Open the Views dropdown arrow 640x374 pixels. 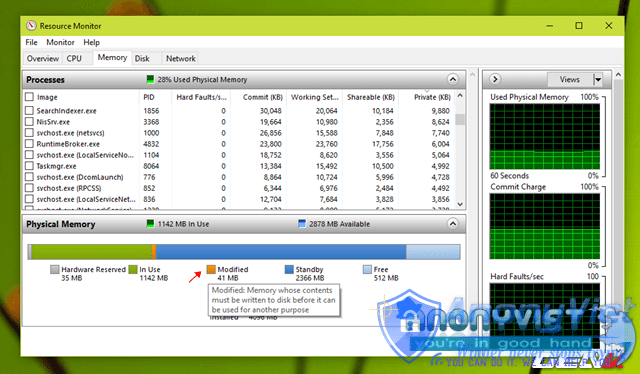point(598,80)
